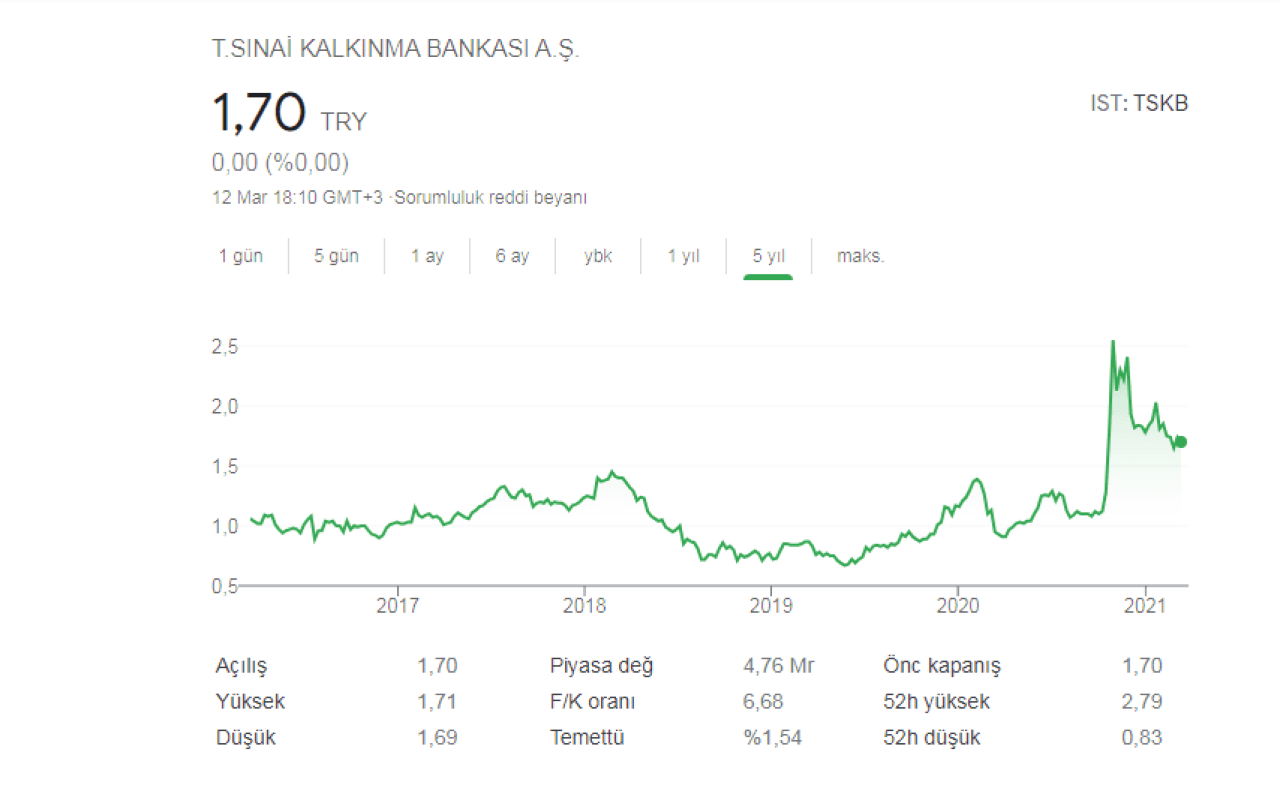The image size is (1280, 812).
Task: Click the 'Önc kapanış' label
Action: tap(941, 666)
